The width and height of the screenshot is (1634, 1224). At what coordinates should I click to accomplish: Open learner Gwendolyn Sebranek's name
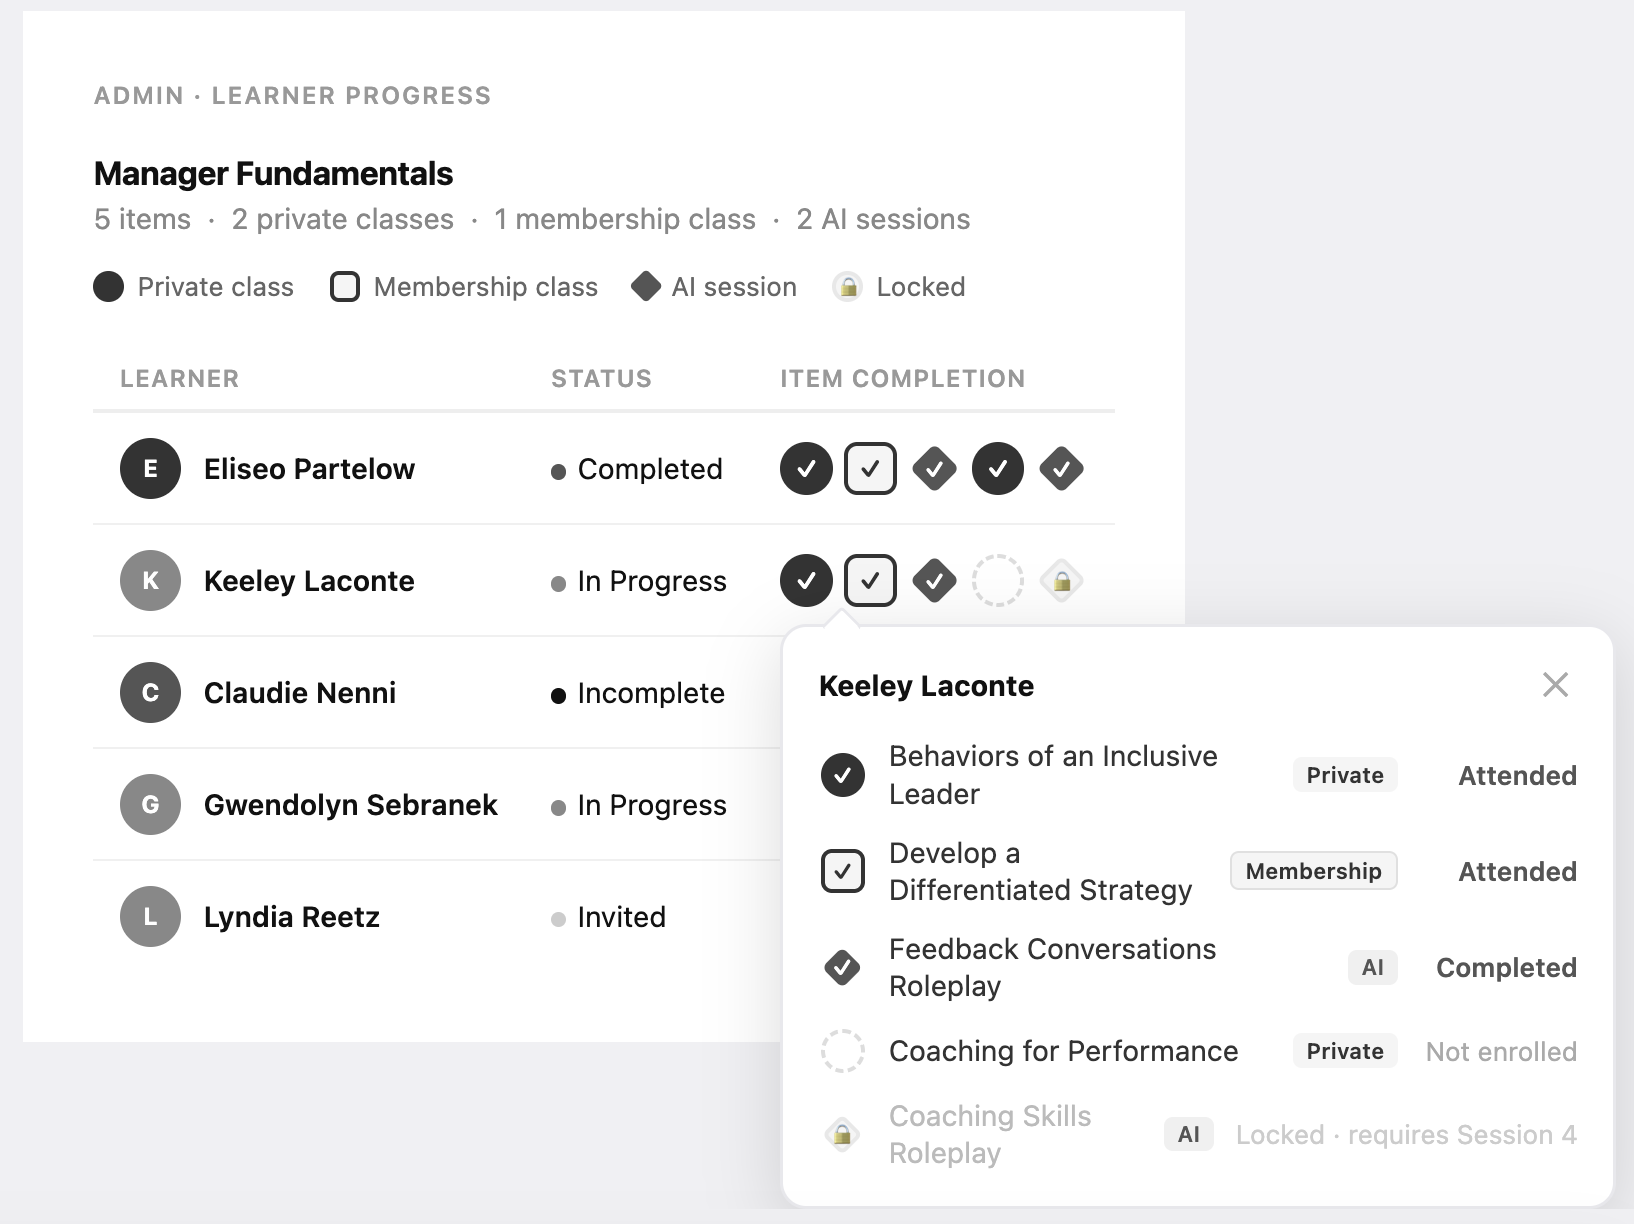[351, 805]
